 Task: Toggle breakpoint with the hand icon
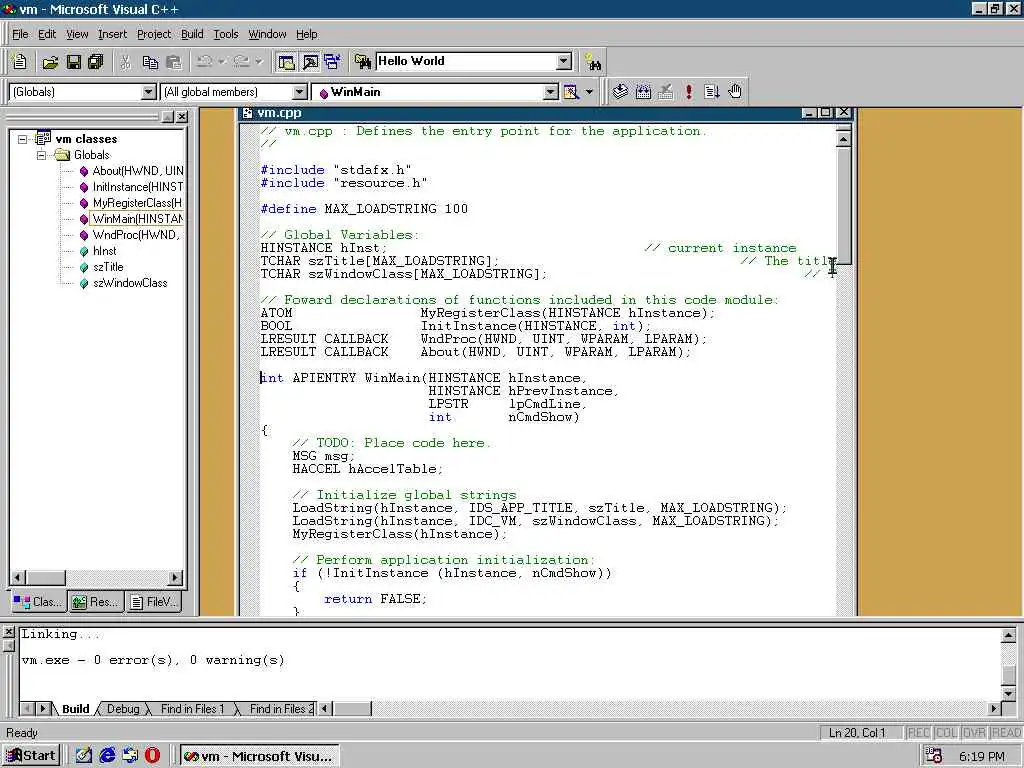(735, 92)
